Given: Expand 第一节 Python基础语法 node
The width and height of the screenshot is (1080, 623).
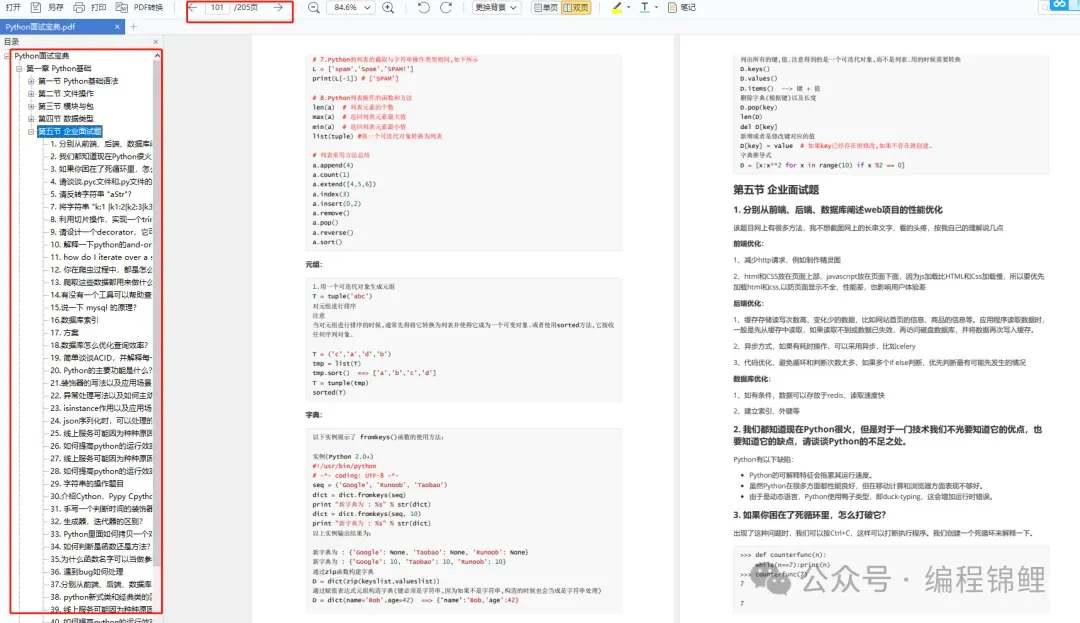Looking at the screenshot, I should [31, 81].
